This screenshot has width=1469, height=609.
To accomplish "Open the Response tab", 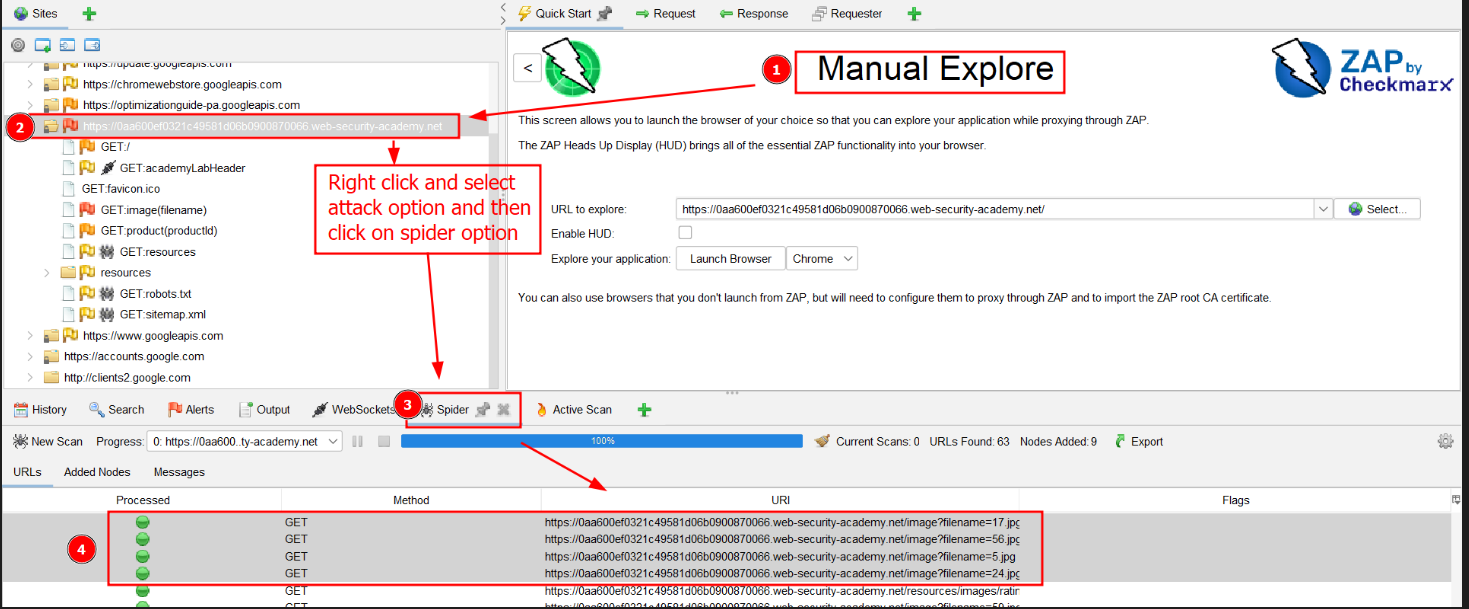I will [753, 14].
